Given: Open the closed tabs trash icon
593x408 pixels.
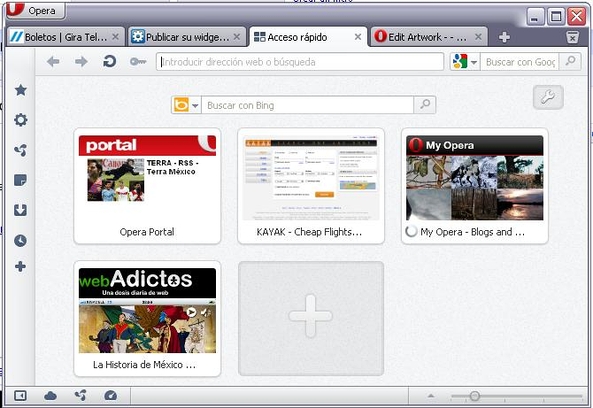Looking at the screenshot, I should coord(572,37).
